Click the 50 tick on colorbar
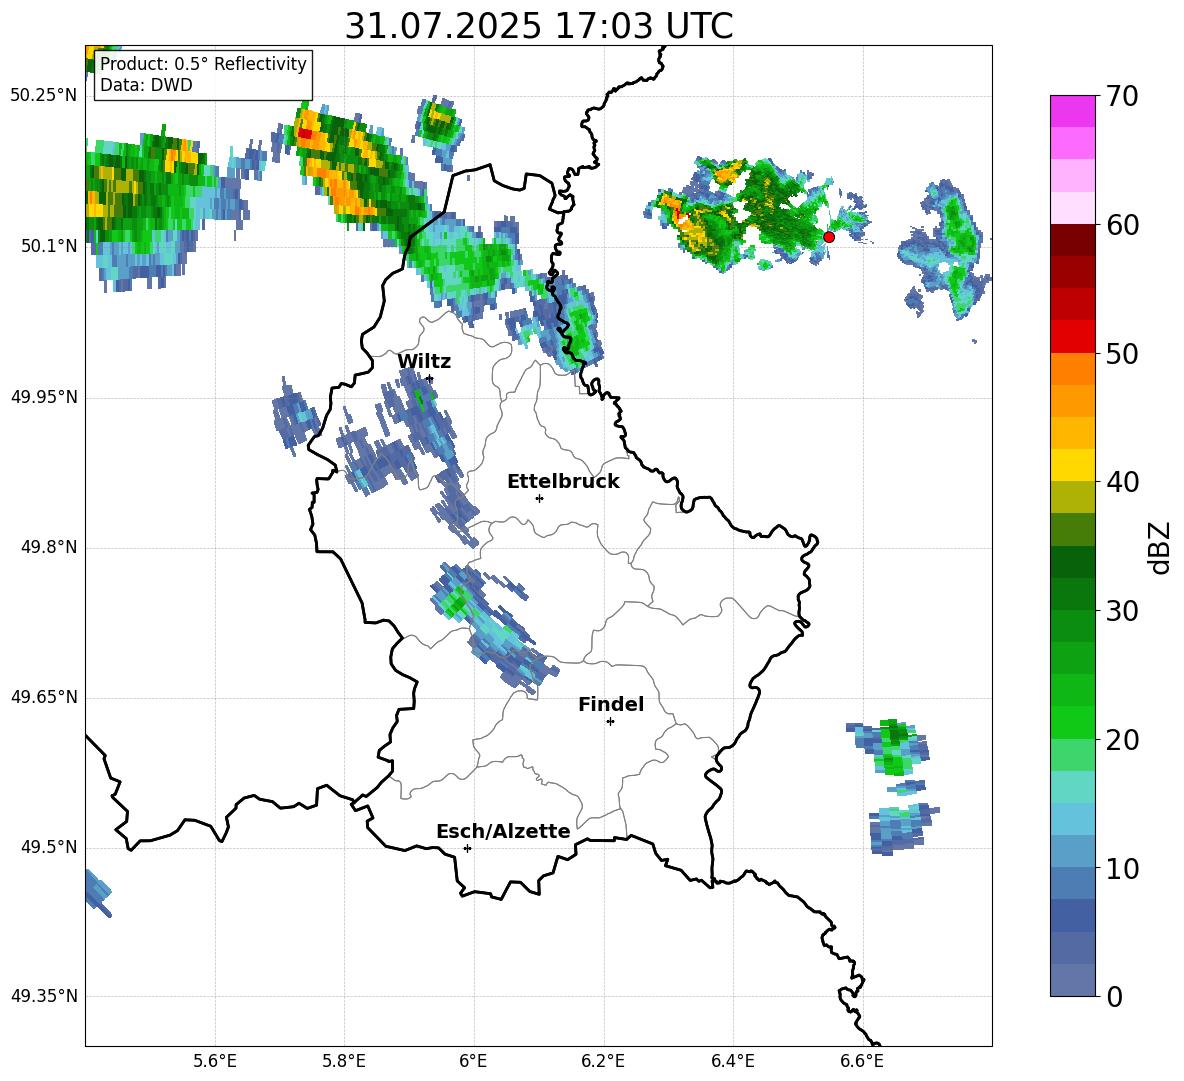Image resolution: width=1184 pixels, height=1081 pixels. tap(1121, 354)
